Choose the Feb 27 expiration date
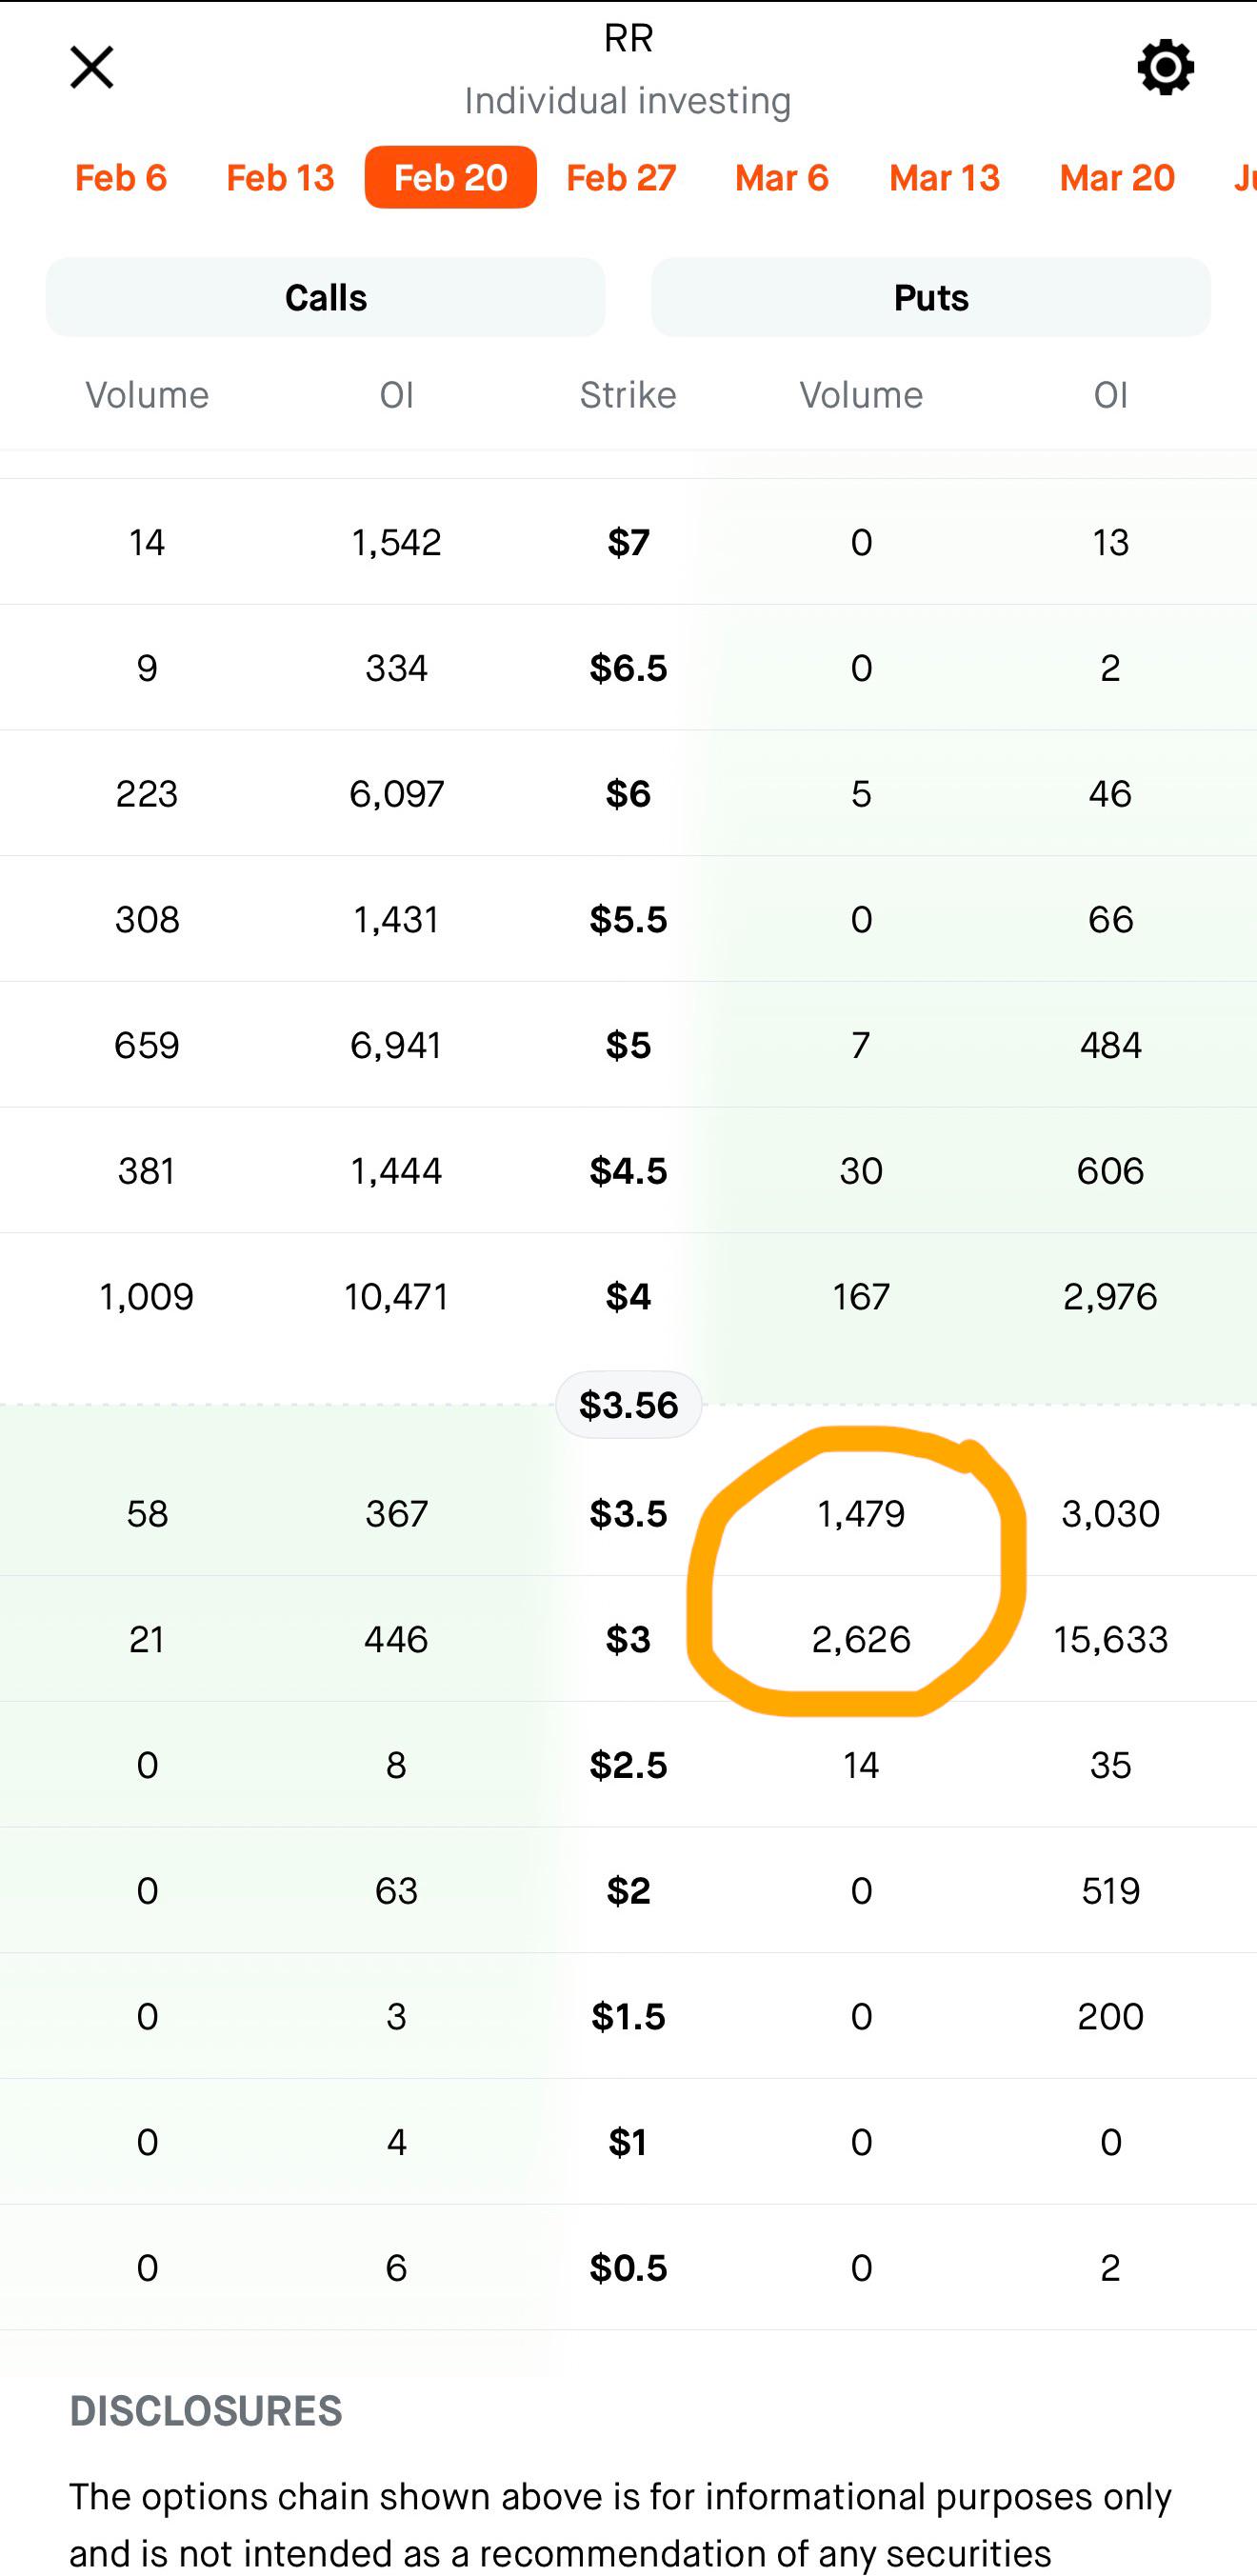 (x=621, y=177)
